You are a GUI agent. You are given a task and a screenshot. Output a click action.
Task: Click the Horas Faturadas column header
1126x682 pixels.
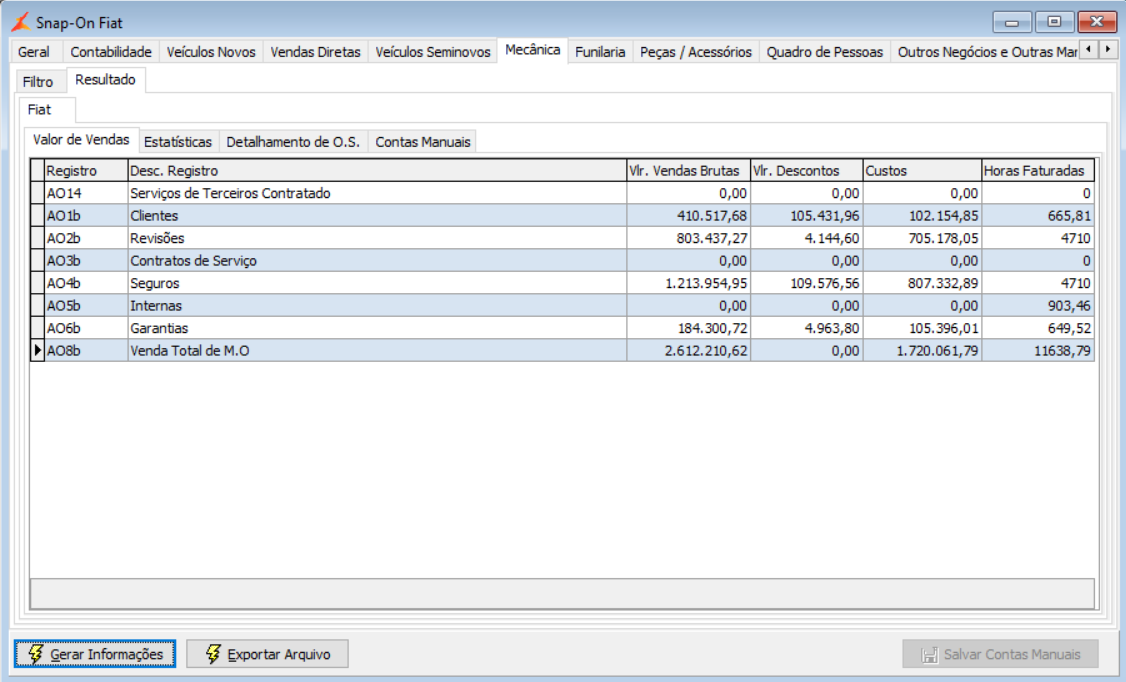[1038, 170]
